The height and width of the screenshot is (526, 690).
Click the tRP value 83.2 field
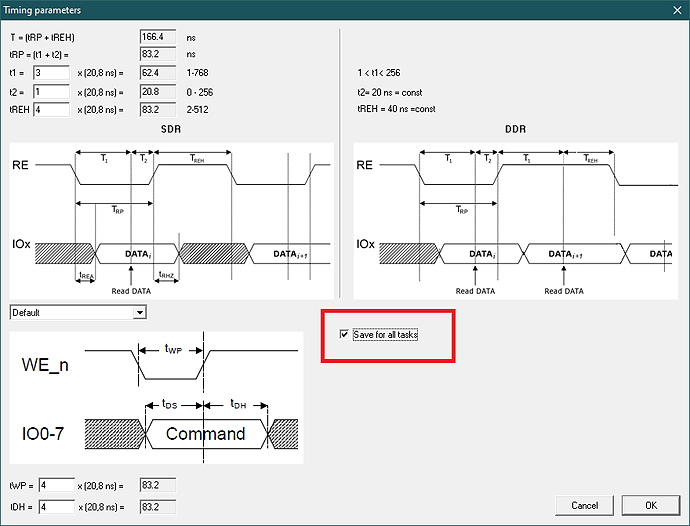coord(158,54)
